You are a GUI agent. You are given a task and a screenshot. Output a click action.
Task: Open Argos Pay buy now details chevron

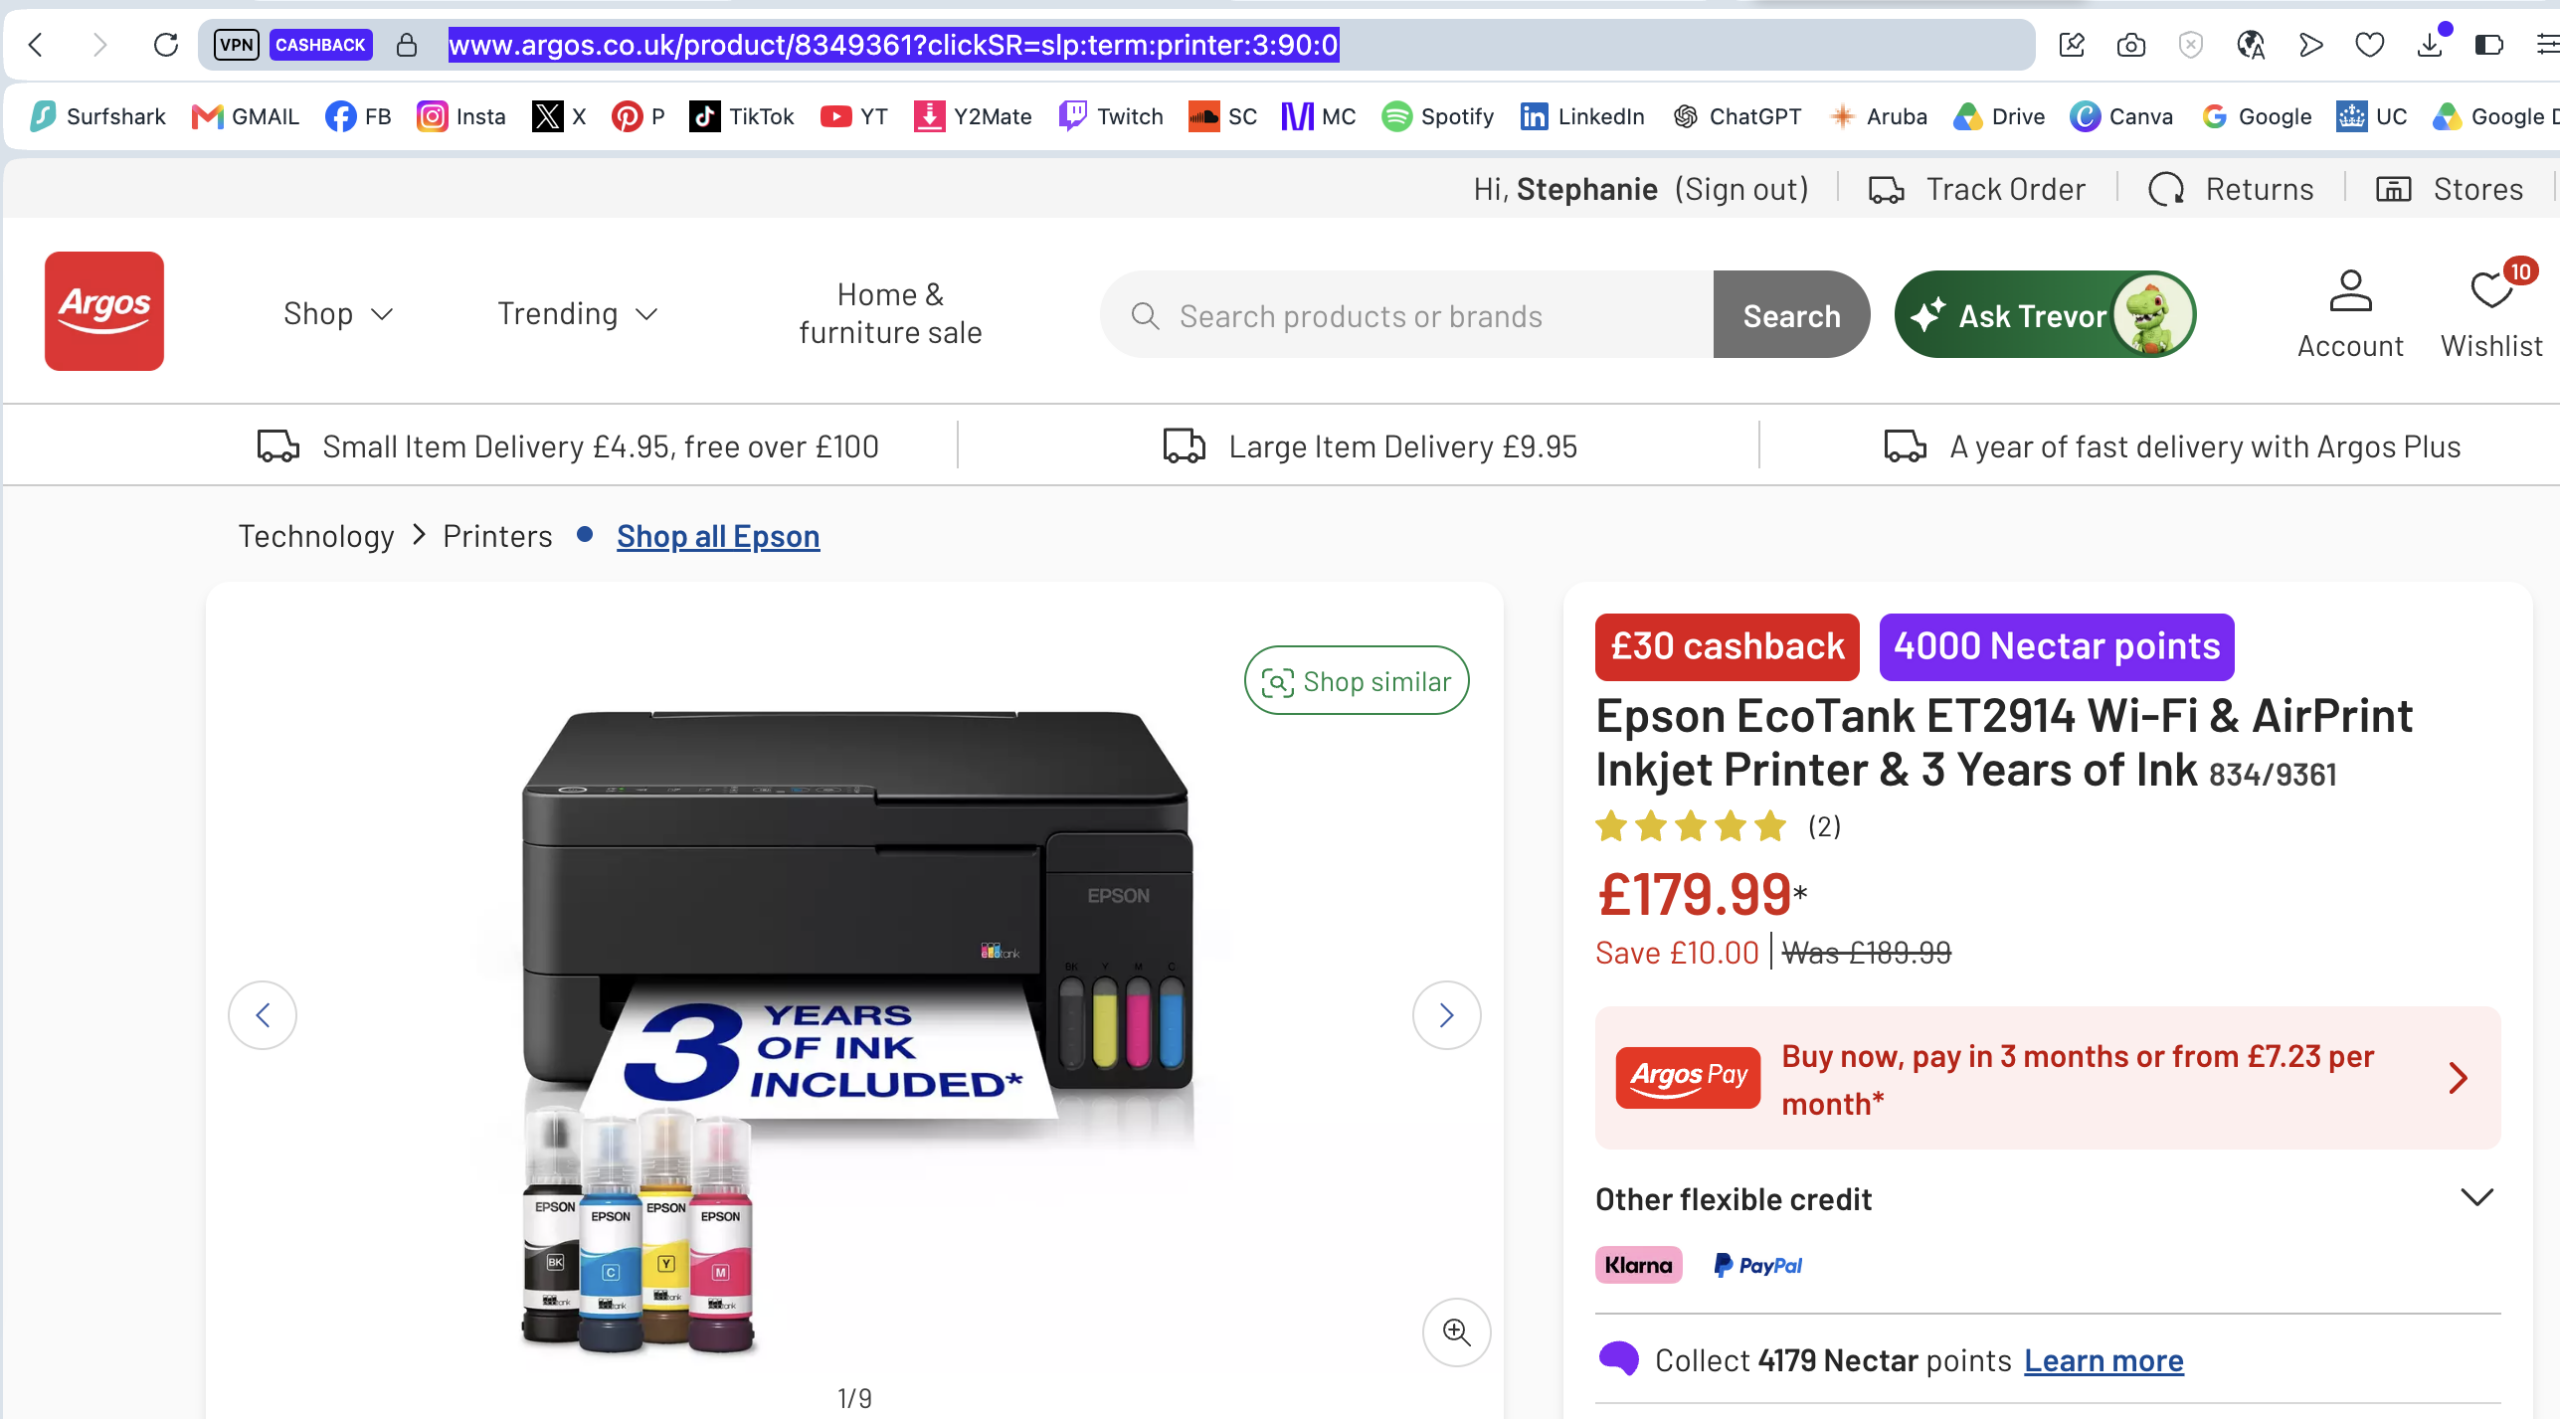[2458, 1078]
